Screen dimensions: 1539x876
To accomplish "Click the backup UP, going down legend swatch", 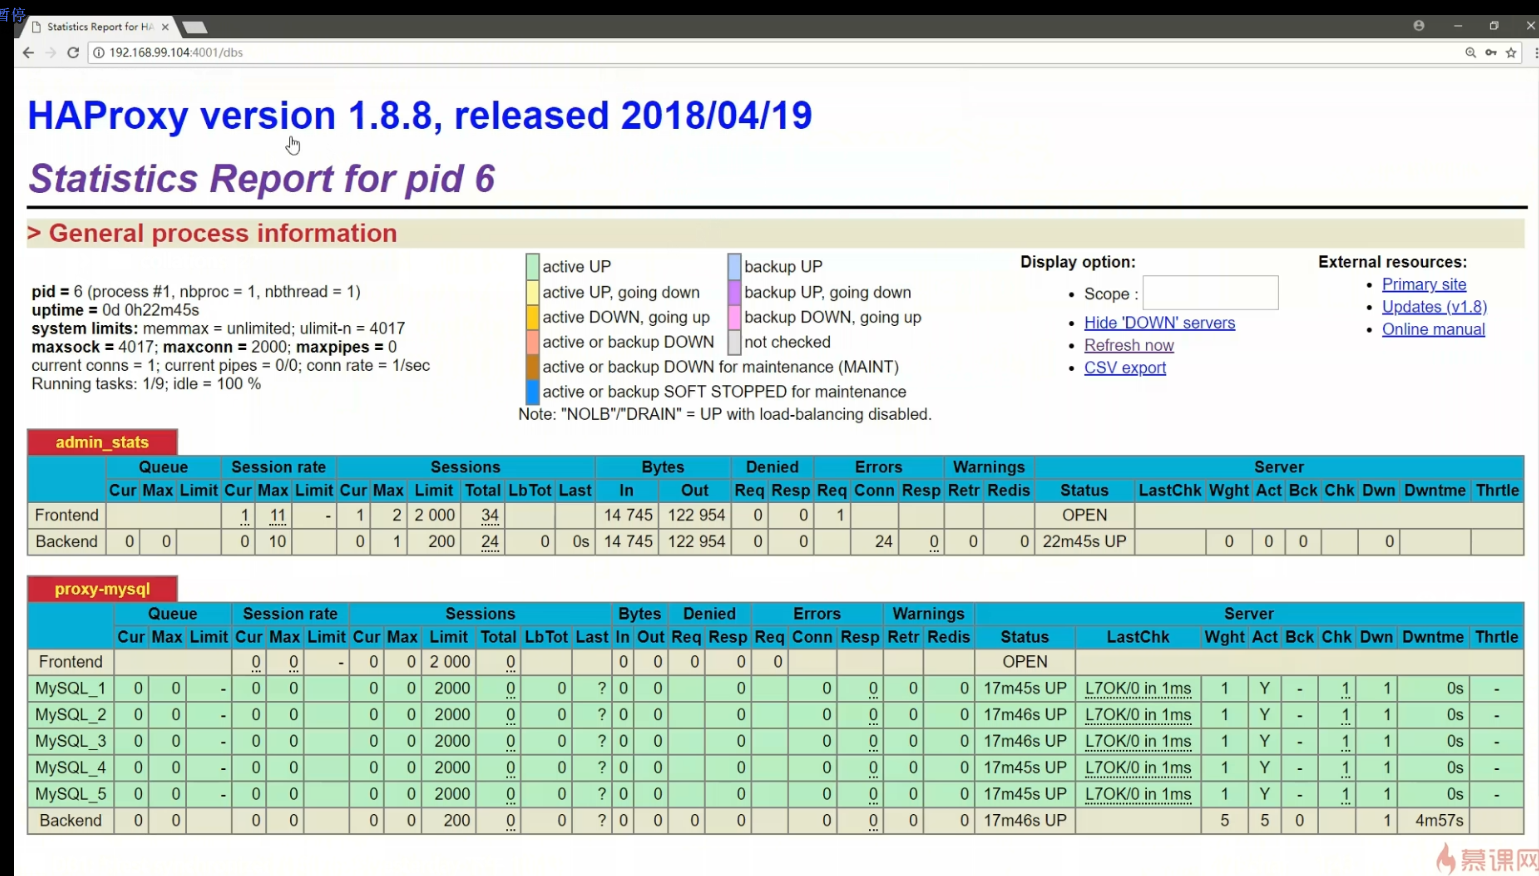I will [x=734, y=292].
